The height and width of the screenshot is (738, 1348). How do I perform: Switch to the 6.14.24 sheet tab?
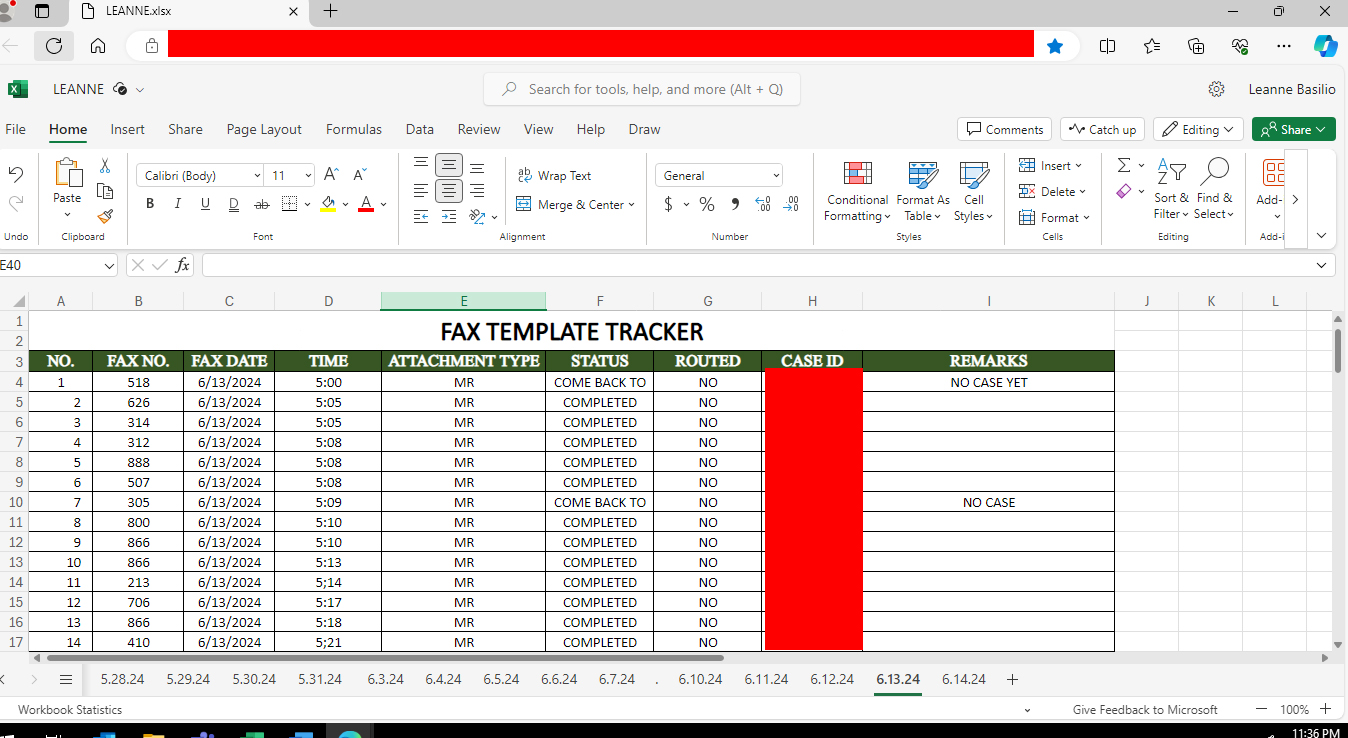(964, 679)
